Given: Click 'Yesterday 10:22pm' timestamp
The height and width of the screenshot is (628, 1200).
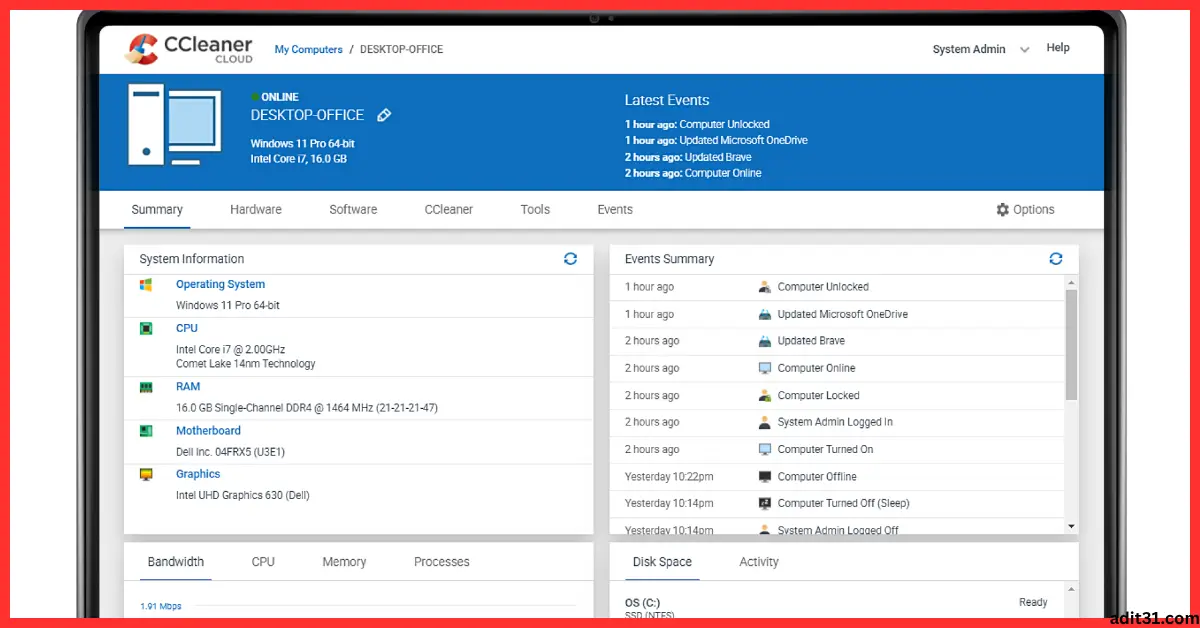Looking at the screenshot, I should (x=669, y=477).
